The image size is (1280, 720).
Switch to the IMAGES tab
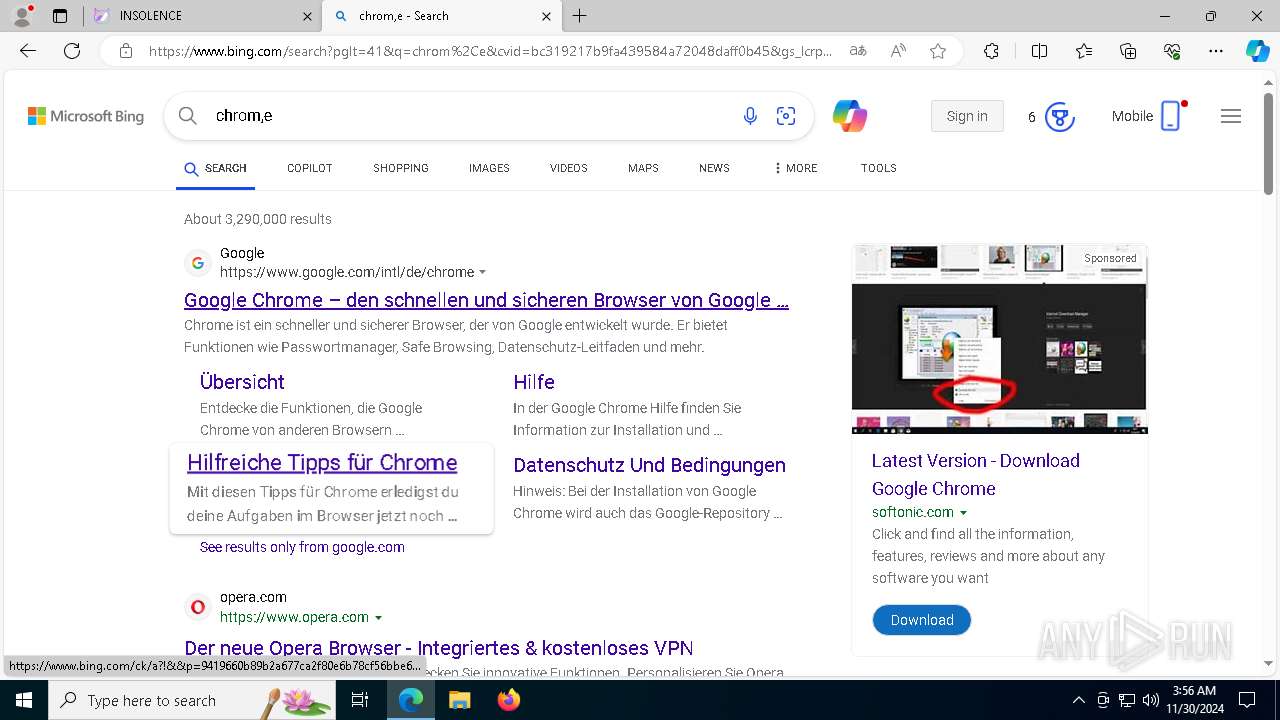(x=489, y=168)
